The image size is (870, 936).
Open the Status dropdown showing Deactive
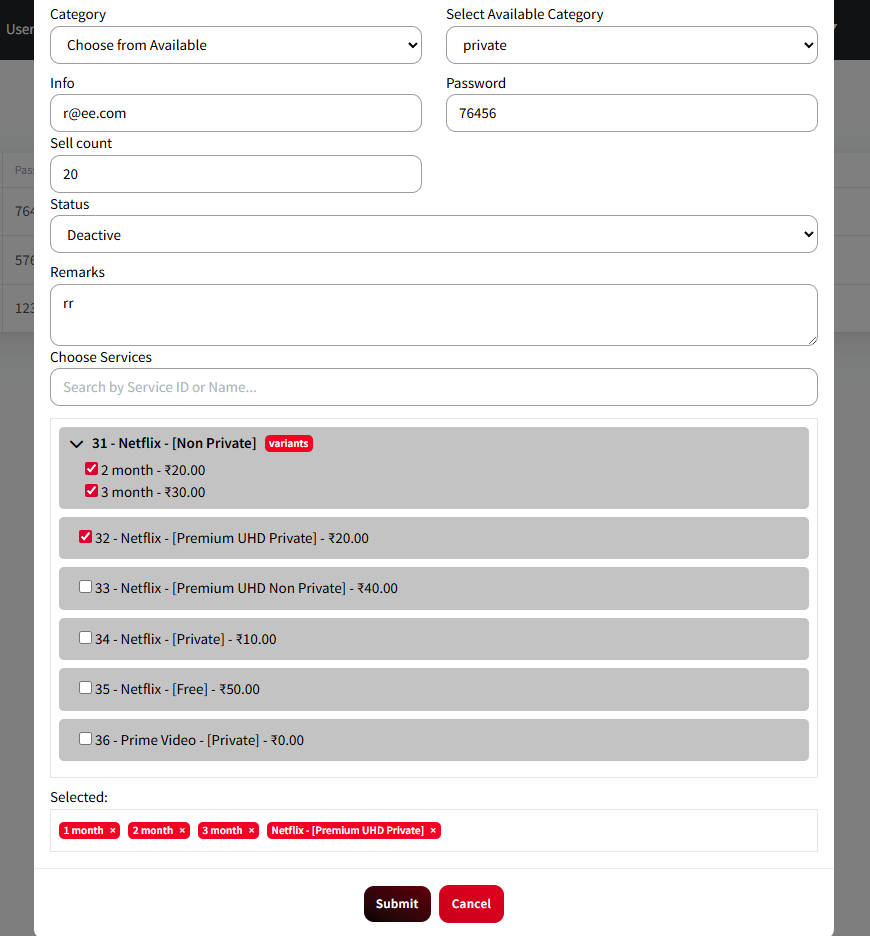[x=434, y=234]
